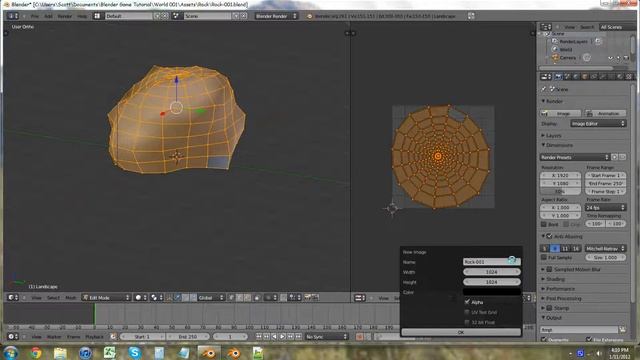Image resolution: width=640 pixels, height=360 pixels.
Task: Toggle the Full Sample checkbox
Action: 544,258
